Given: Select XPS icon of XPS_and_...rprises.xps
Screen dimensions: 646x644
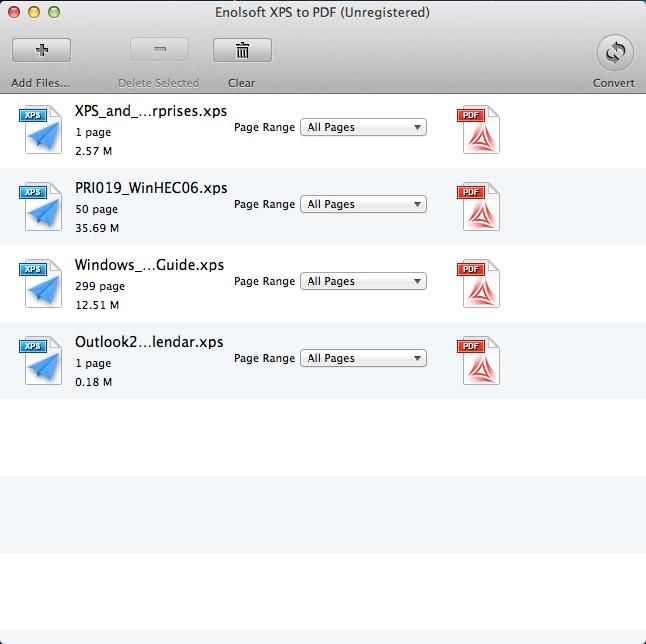Looking at the screenshot, I should pos(40,129).
